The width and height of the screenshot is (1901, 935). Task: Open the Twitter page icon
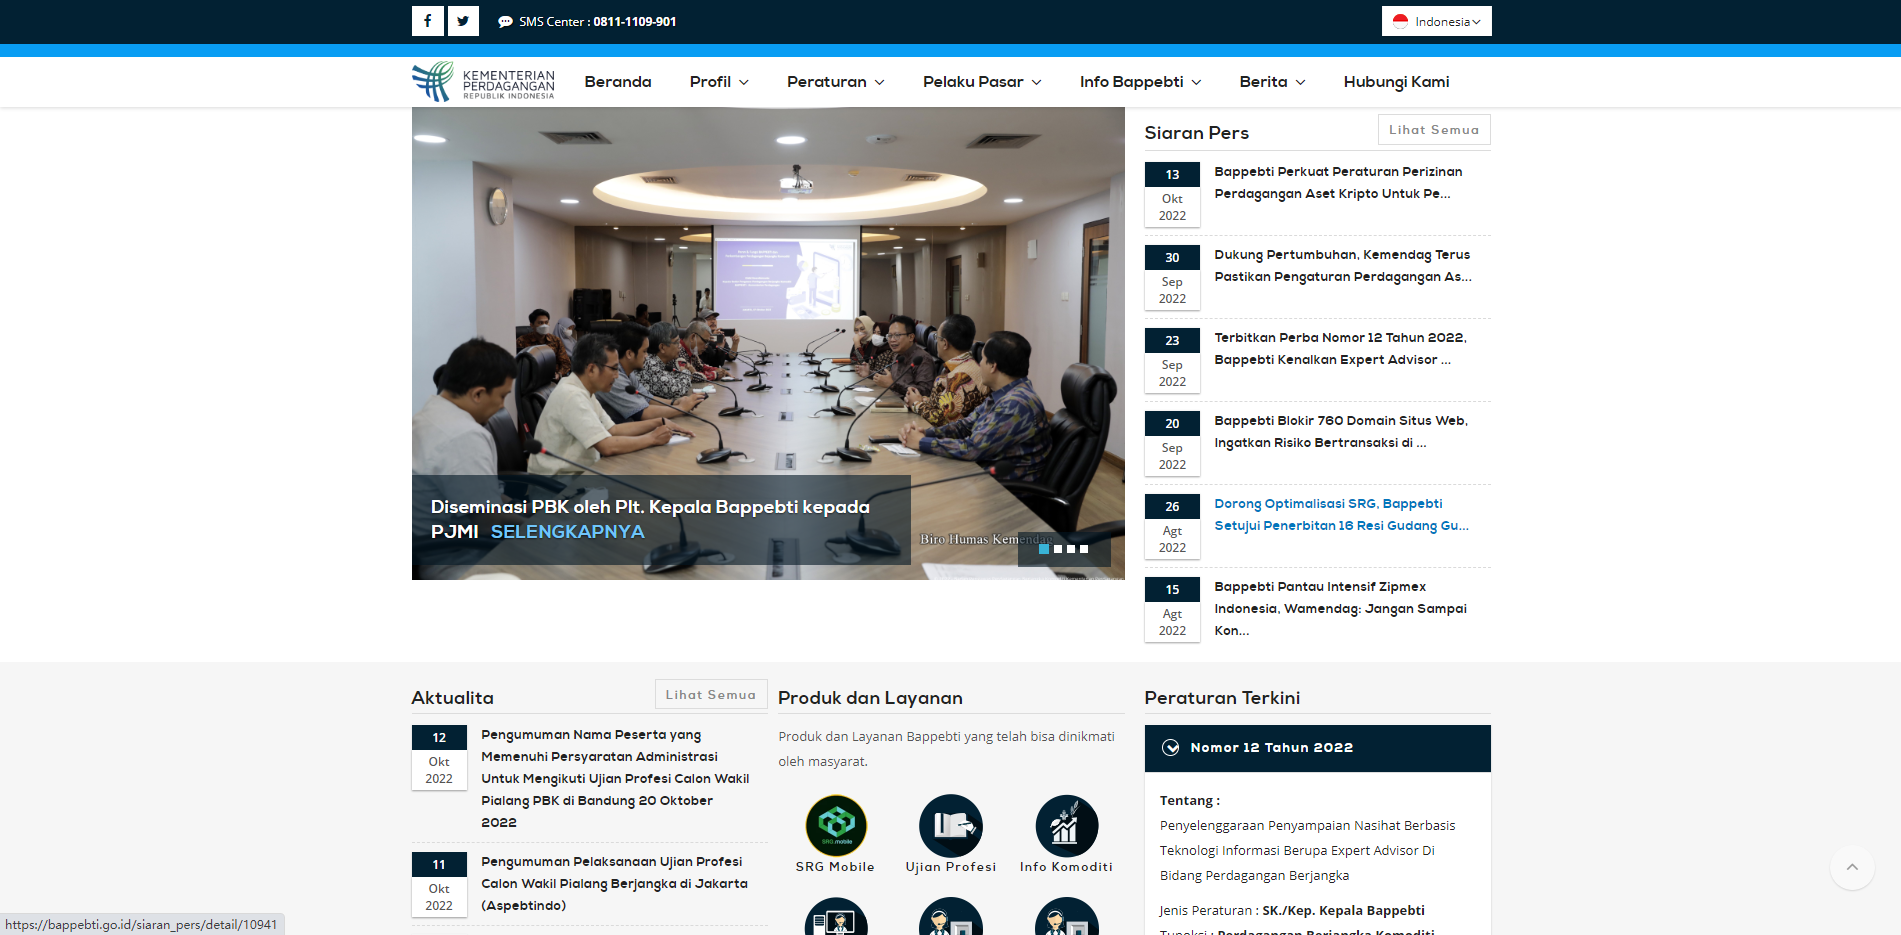click(463, 21)
